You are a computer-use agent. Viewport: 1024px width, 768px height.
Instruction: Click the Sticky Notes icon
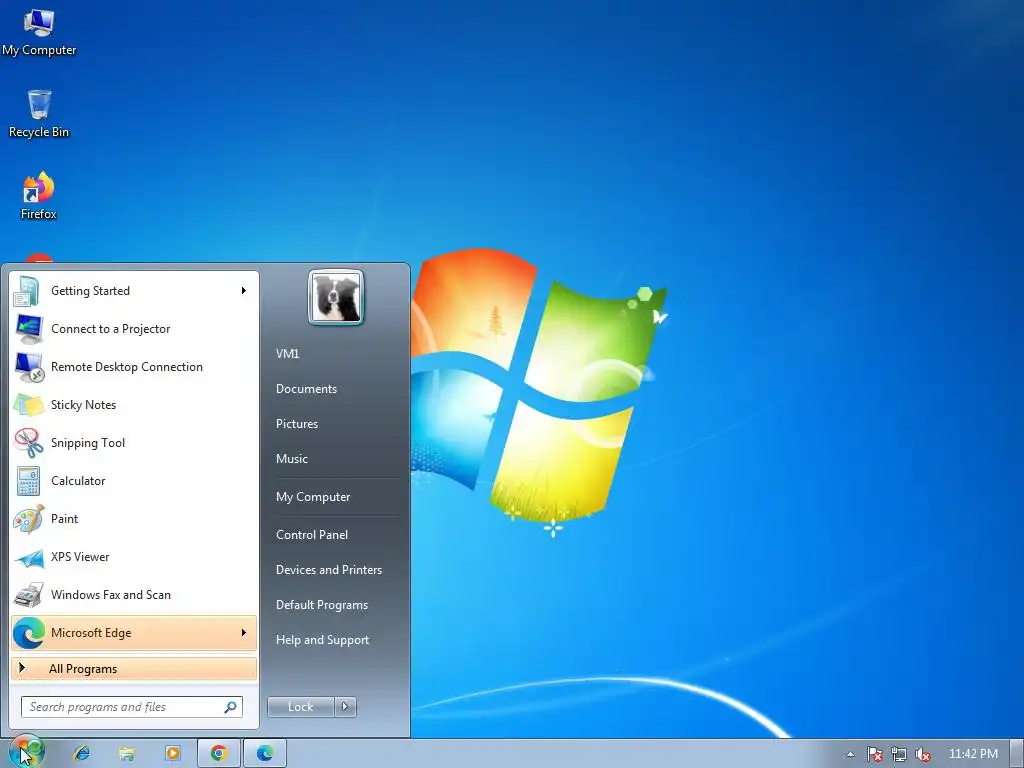(x=29, y=405)
